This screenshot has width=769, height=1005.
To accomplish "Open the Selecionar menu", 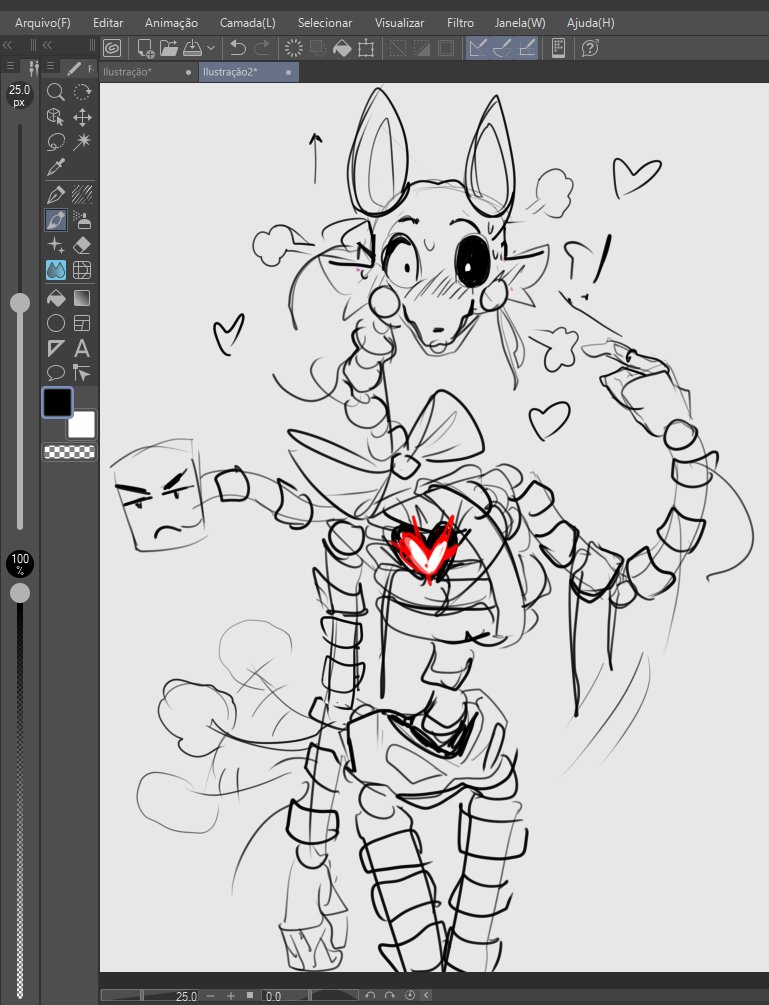I will pos(325,22).
